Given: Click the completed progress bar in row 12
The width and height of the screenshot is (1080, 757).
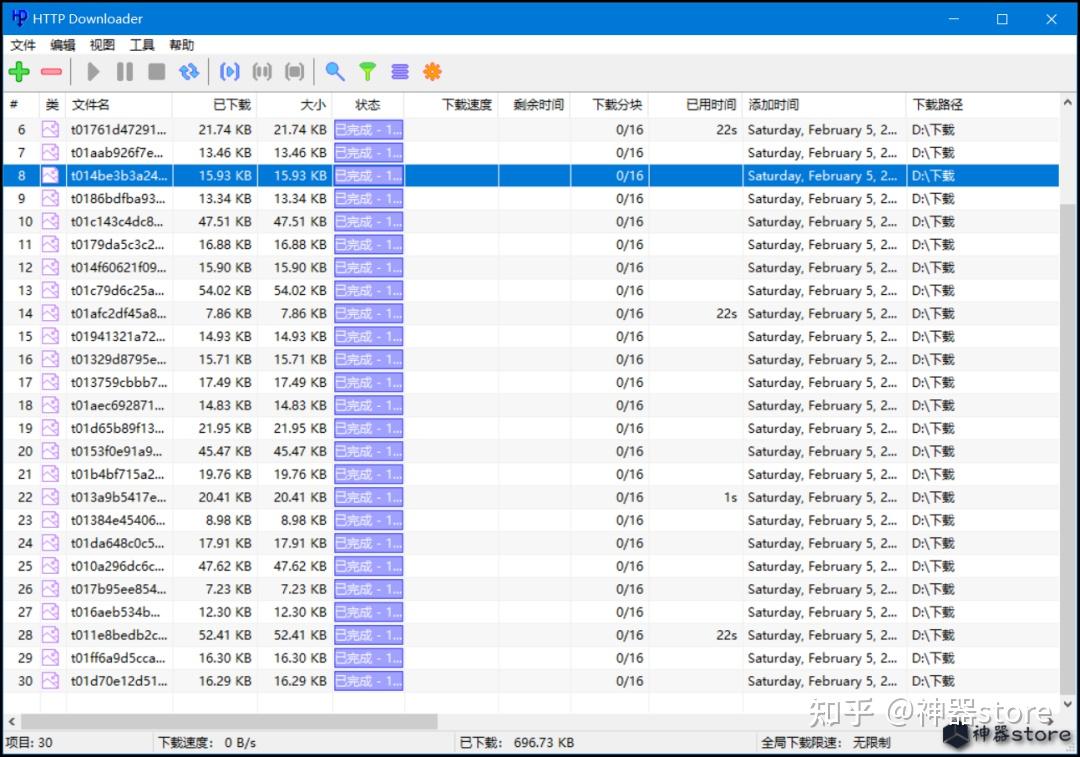Looking at the screenshot, I should 368,267.
